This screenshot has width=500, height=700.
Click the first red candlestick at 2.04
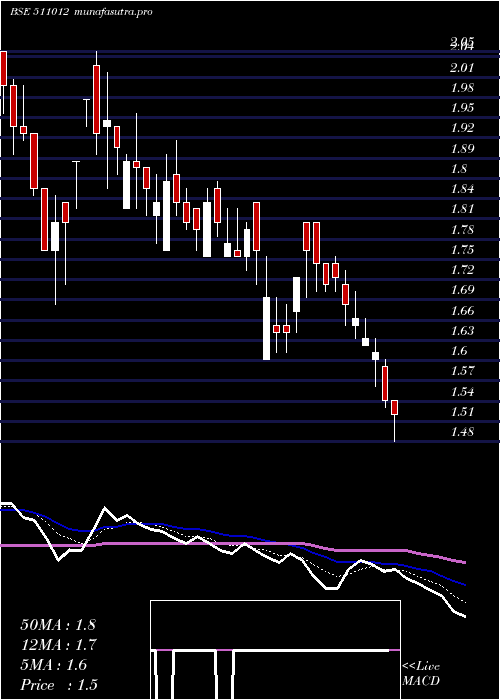3,68
